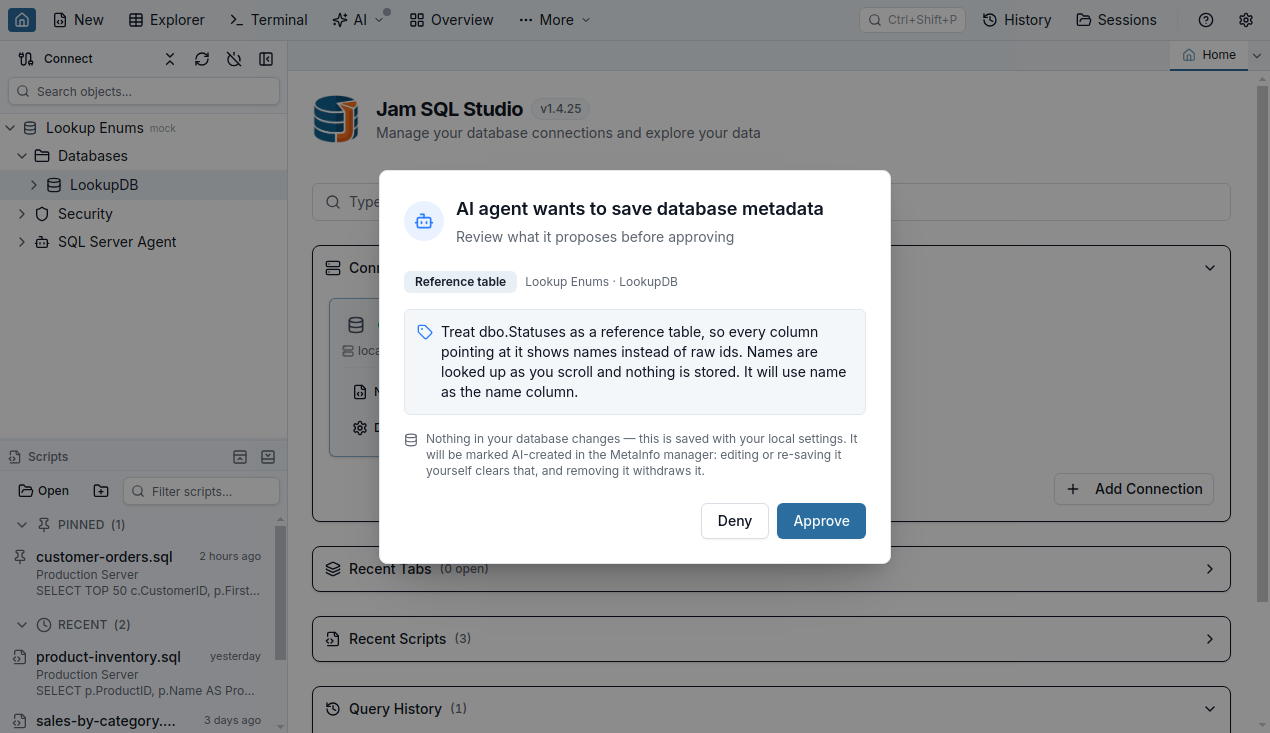Expand the Security node
1270x733 pixels.
tap(22, 214)
